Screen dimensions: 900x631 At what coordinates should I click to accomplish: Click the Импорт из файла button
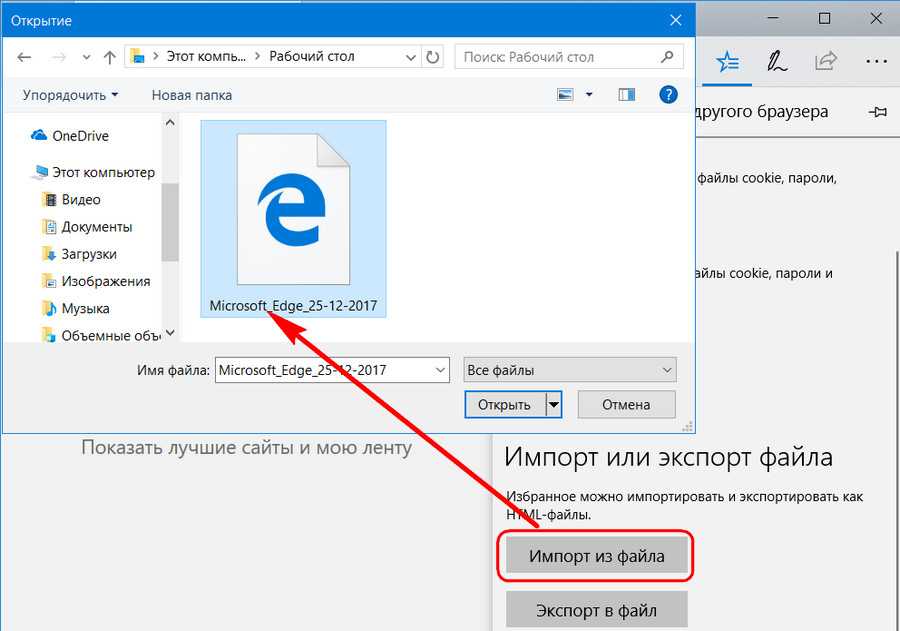(596, 557)
